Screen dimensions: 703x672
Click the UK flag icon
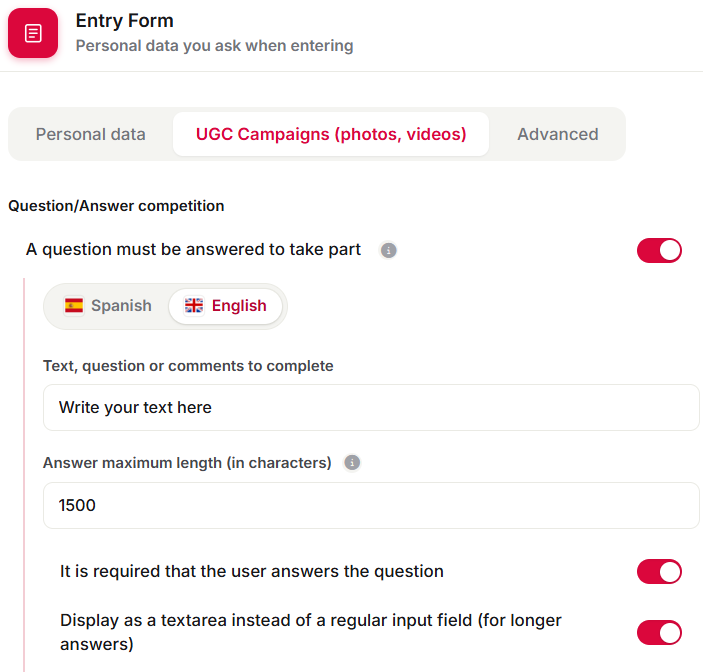pos(194,306)
